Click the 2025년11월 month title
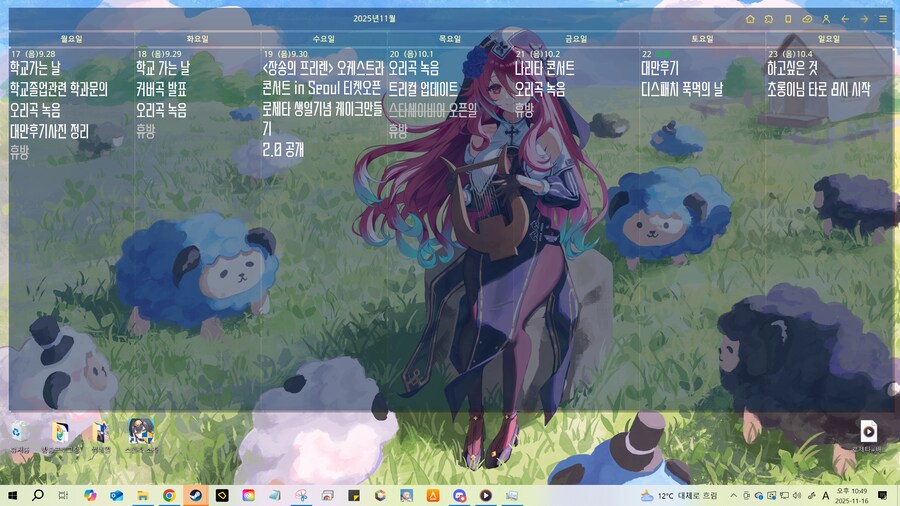The width and height of the screenshot is (900, 506). 374,18
